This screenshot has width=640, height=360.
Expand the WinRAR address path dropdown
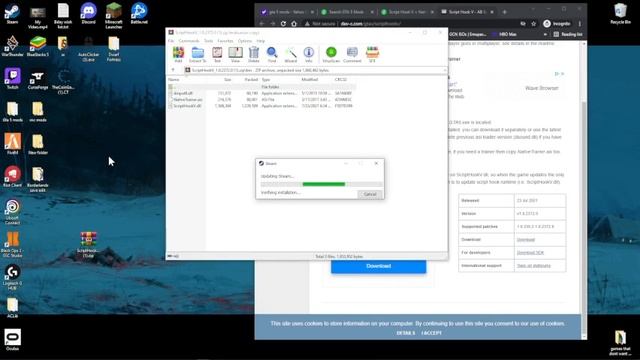[444, 70]
